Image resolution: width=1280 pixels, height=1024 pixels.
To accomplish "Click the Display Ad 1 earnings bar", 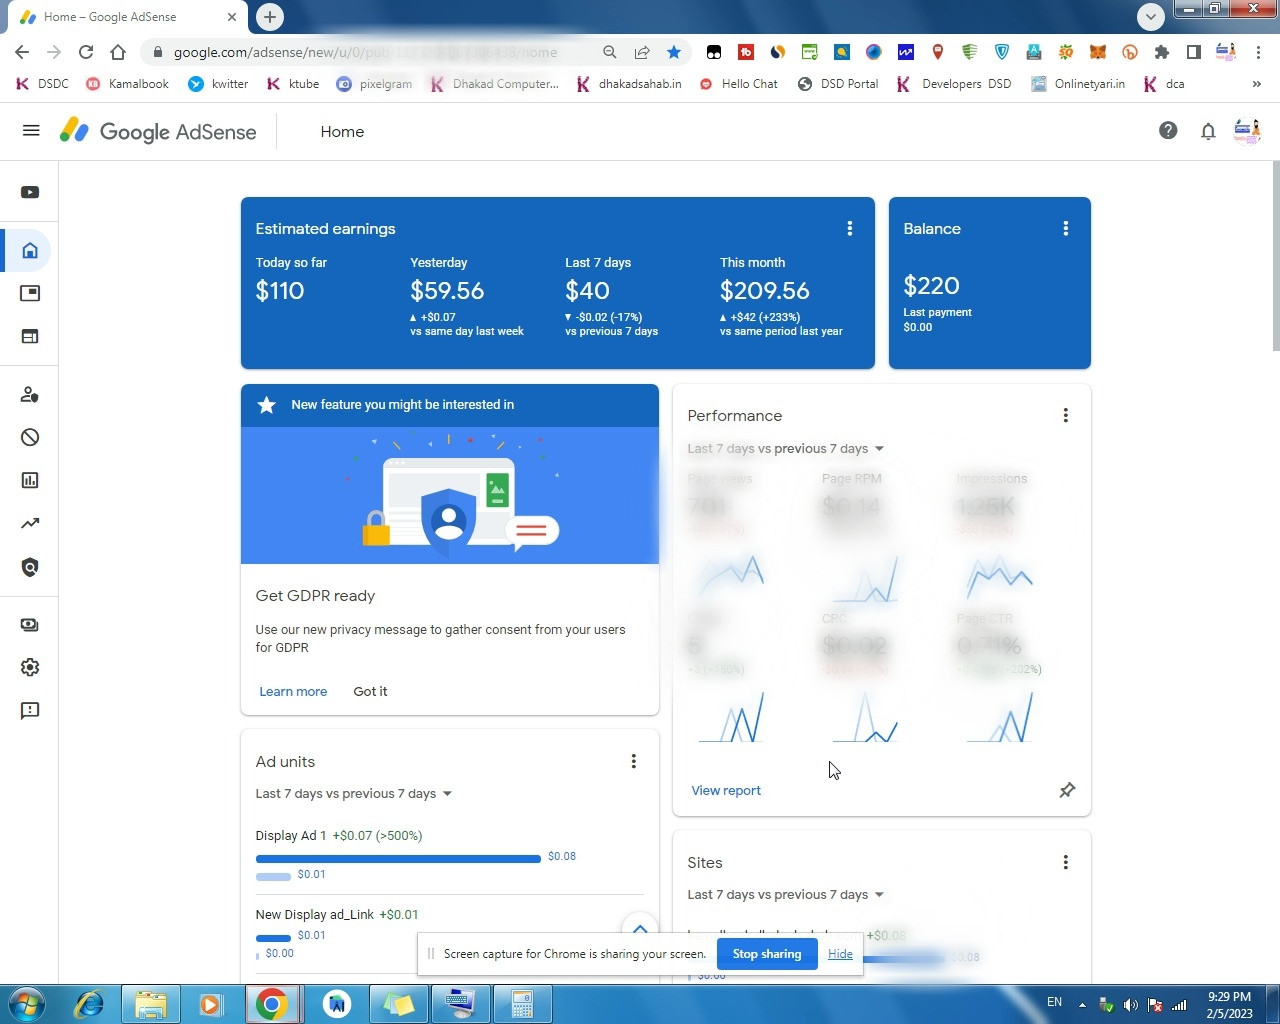I will (x=398, y=858).
